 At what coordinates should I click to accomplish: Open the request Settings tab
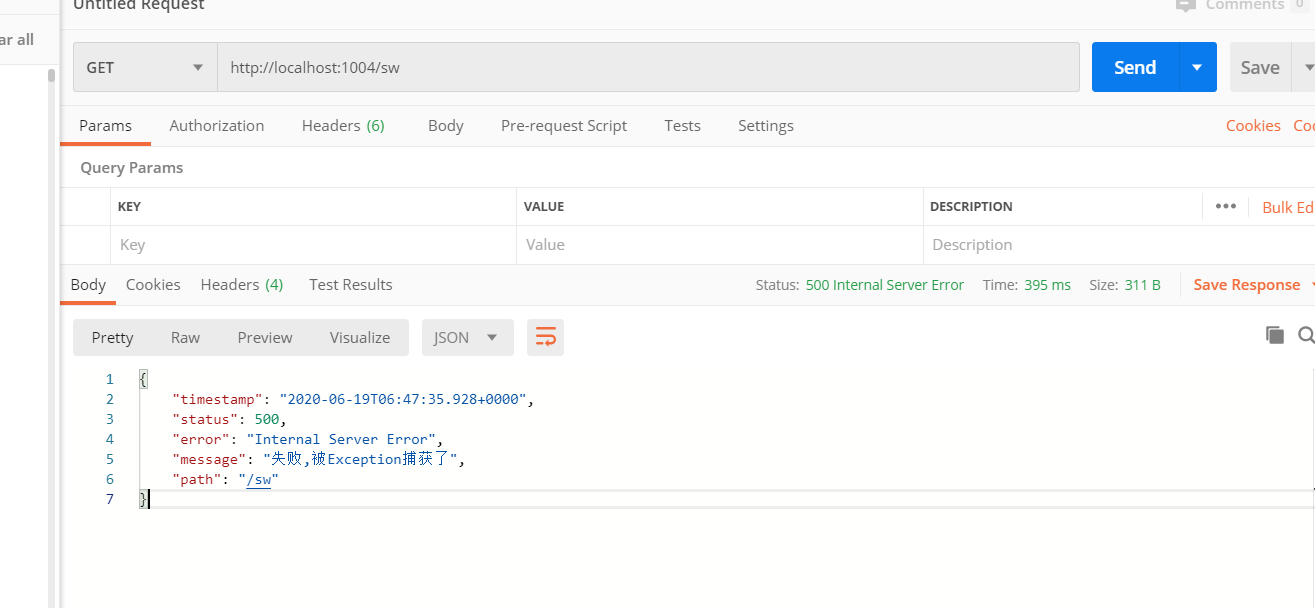[766, 126]
